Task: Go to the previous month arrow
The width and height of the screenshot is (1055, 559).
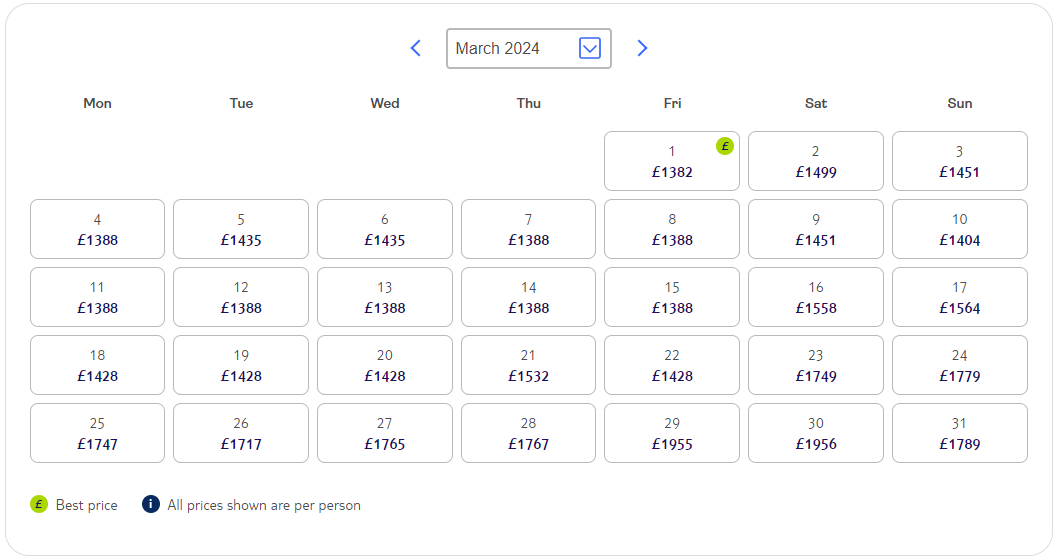Action: tap(416, 48)
